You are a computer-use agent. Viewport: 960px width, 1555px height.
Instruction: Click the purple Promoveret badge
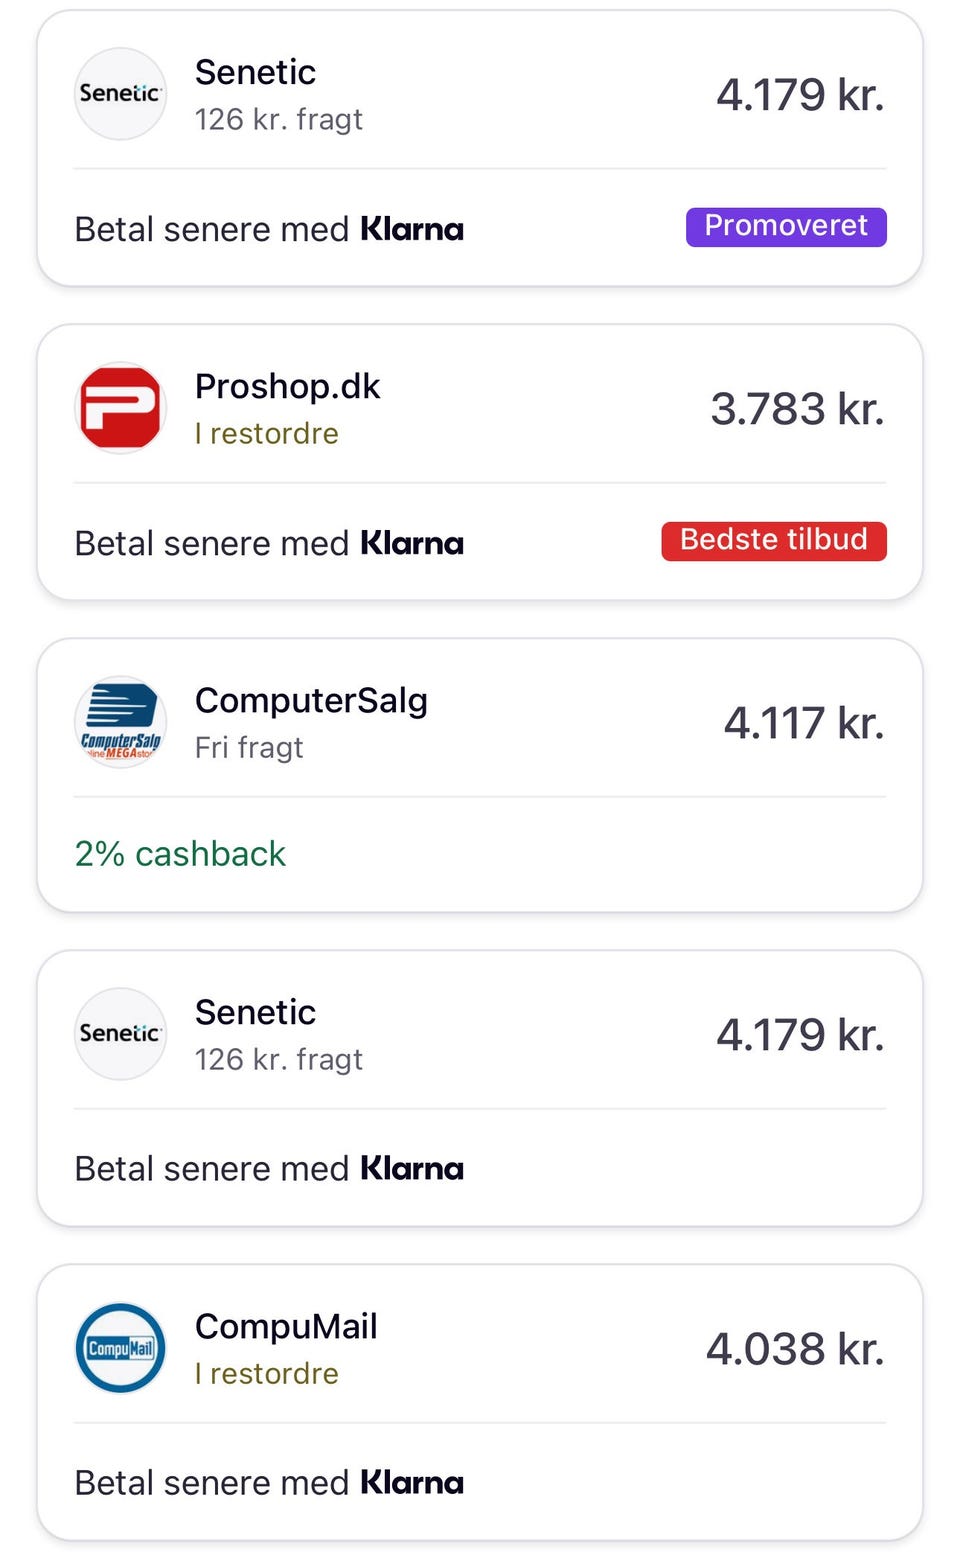click(786, 226)
